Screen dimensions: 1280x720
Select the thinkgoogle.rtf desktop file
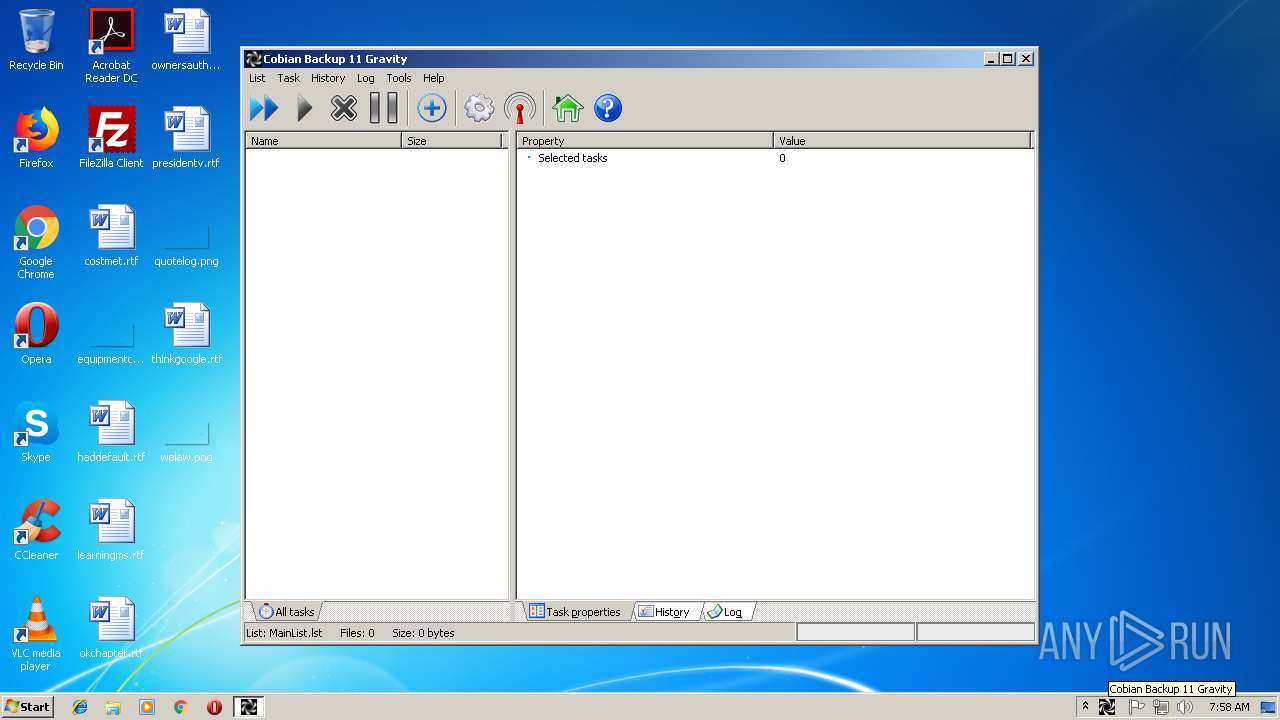click(186, 334)
